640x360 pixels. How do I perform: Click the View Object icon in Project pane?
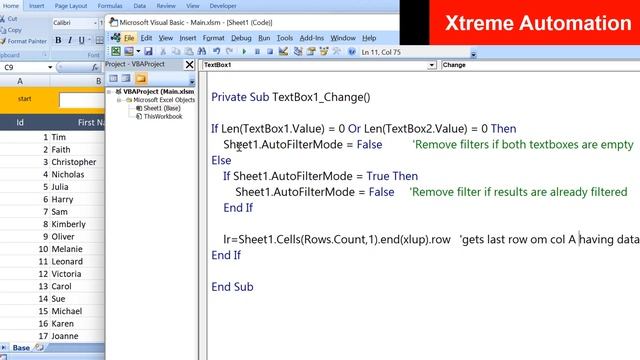[x=126, y=78]
